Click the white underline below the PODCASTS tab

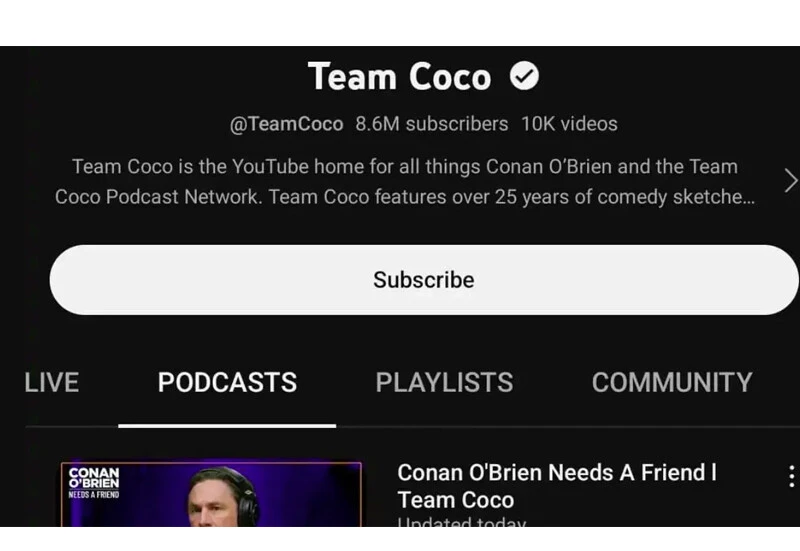(x=227, y=425)
